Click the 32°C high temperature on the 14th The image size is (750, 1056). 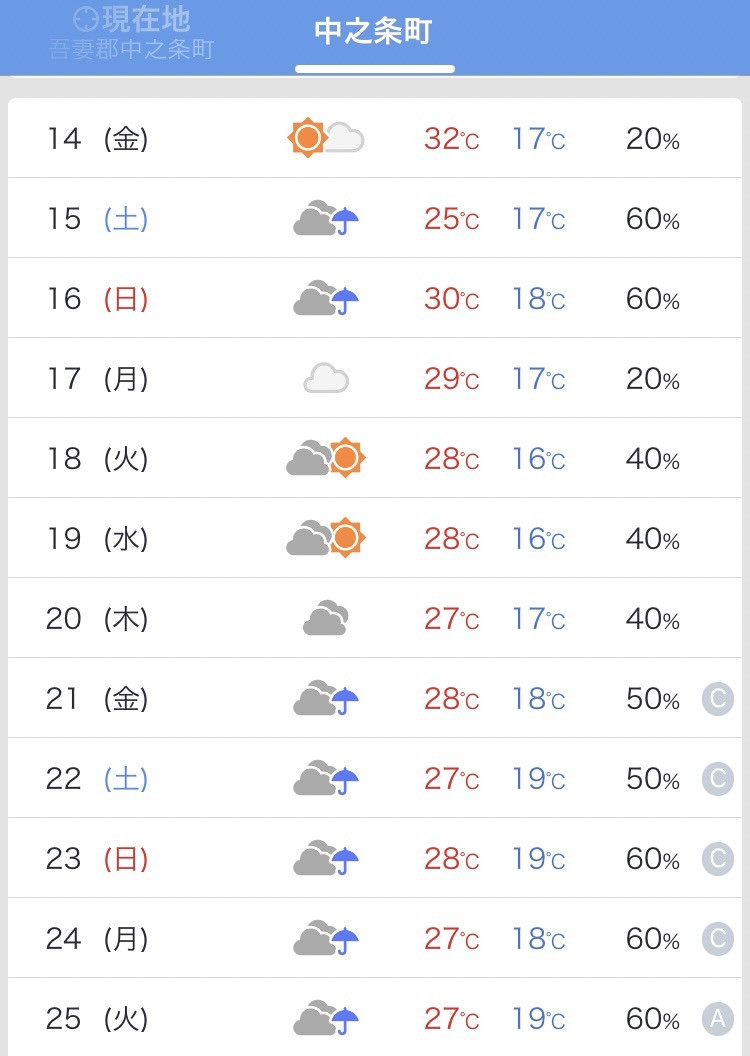point(451,139)
